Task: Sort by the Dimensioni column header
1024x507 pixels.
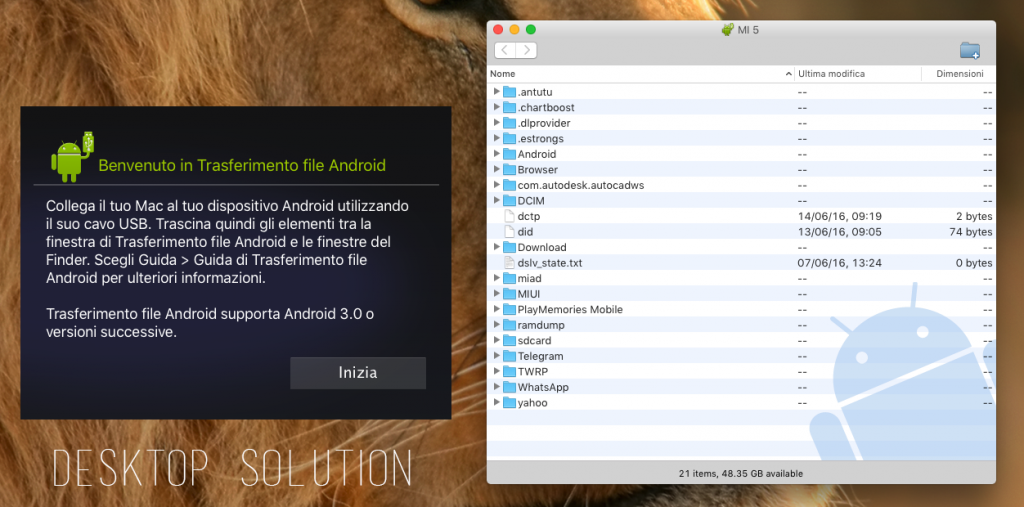Action: coord(959,74)
